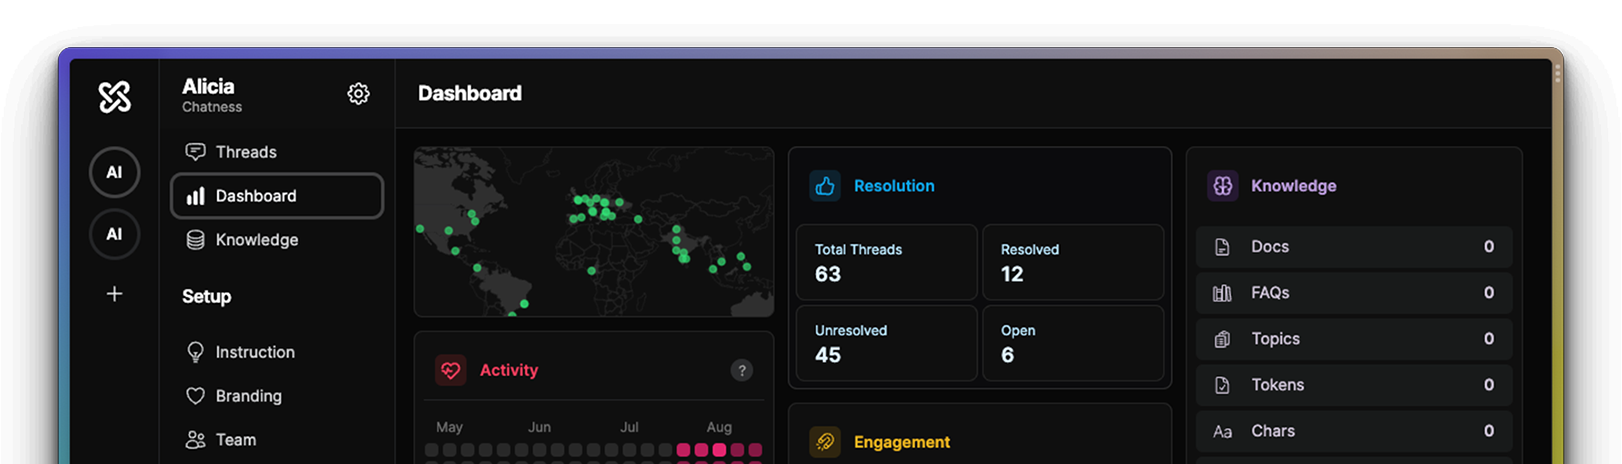Select Dashboard menu item
The image size is (1622, 464).
tap(277, 196)
